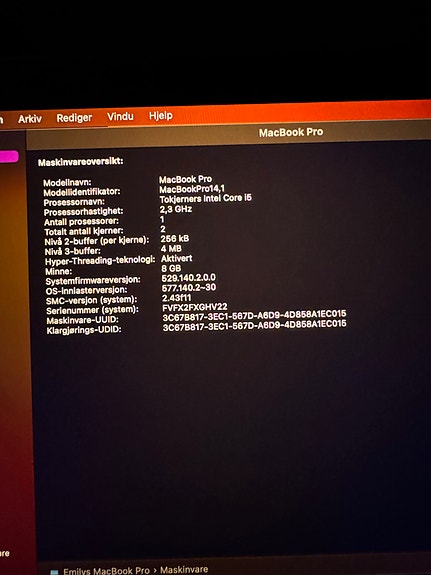The image size is (431, 575).
Task: Select Emilys MacBook Pro in the path bar
Action: (x=106, y=571)
